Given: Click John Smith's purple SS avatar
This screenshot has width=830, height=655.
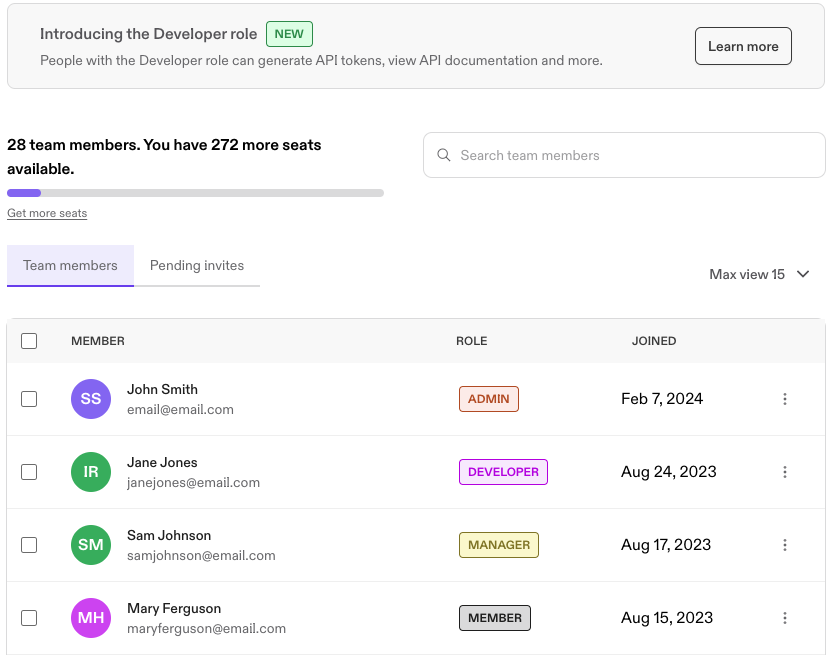Looking at the screenshot, I should click(91, 399).
